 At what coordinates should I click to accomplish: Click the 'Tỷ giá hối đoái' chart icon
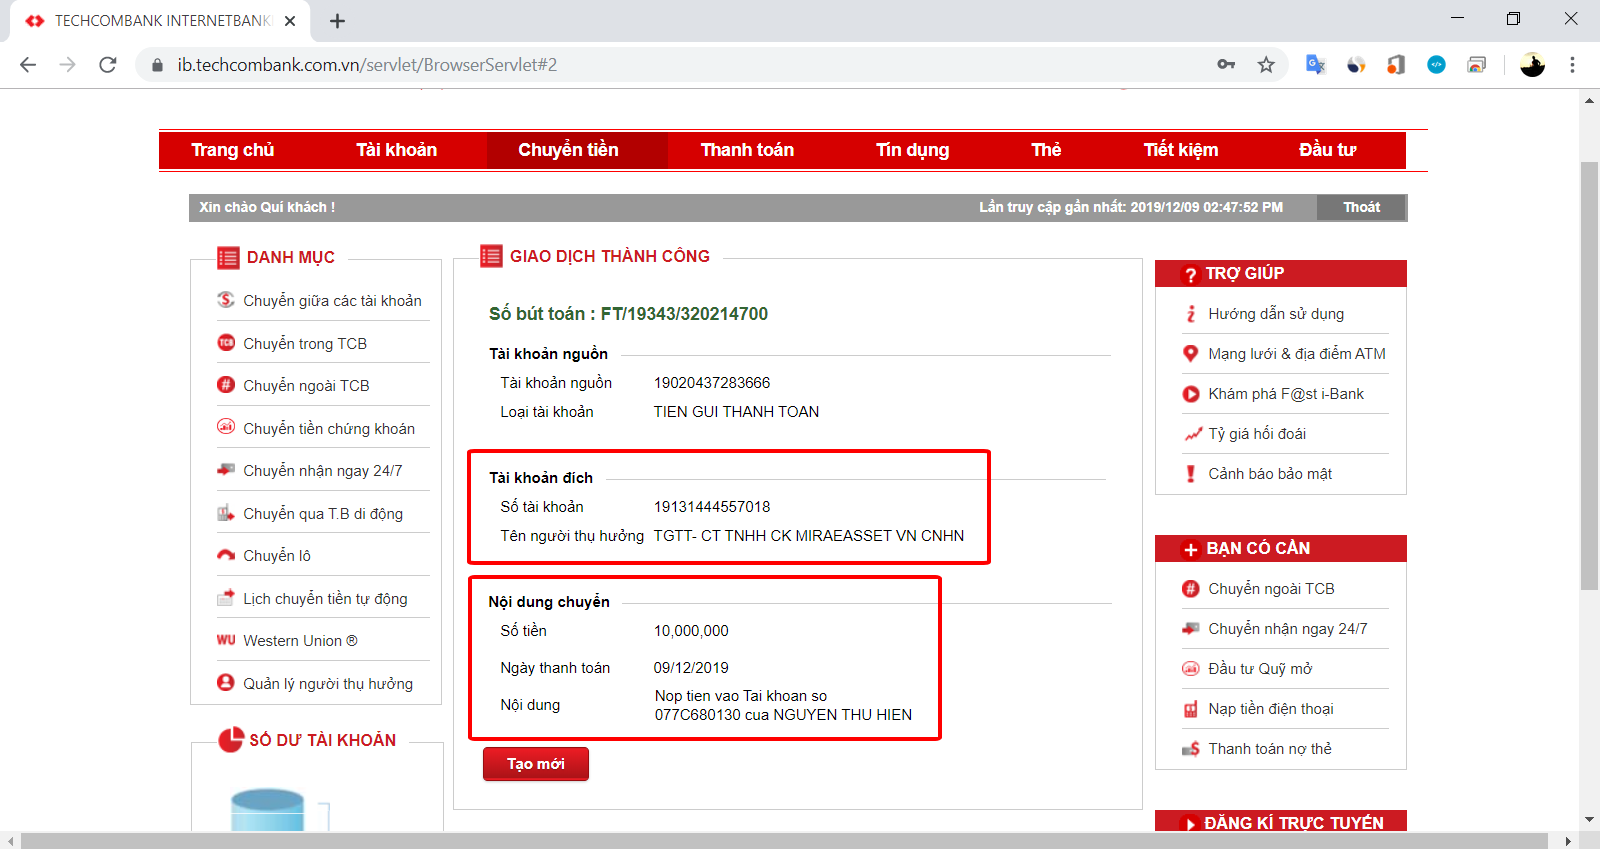[1192, 434]
